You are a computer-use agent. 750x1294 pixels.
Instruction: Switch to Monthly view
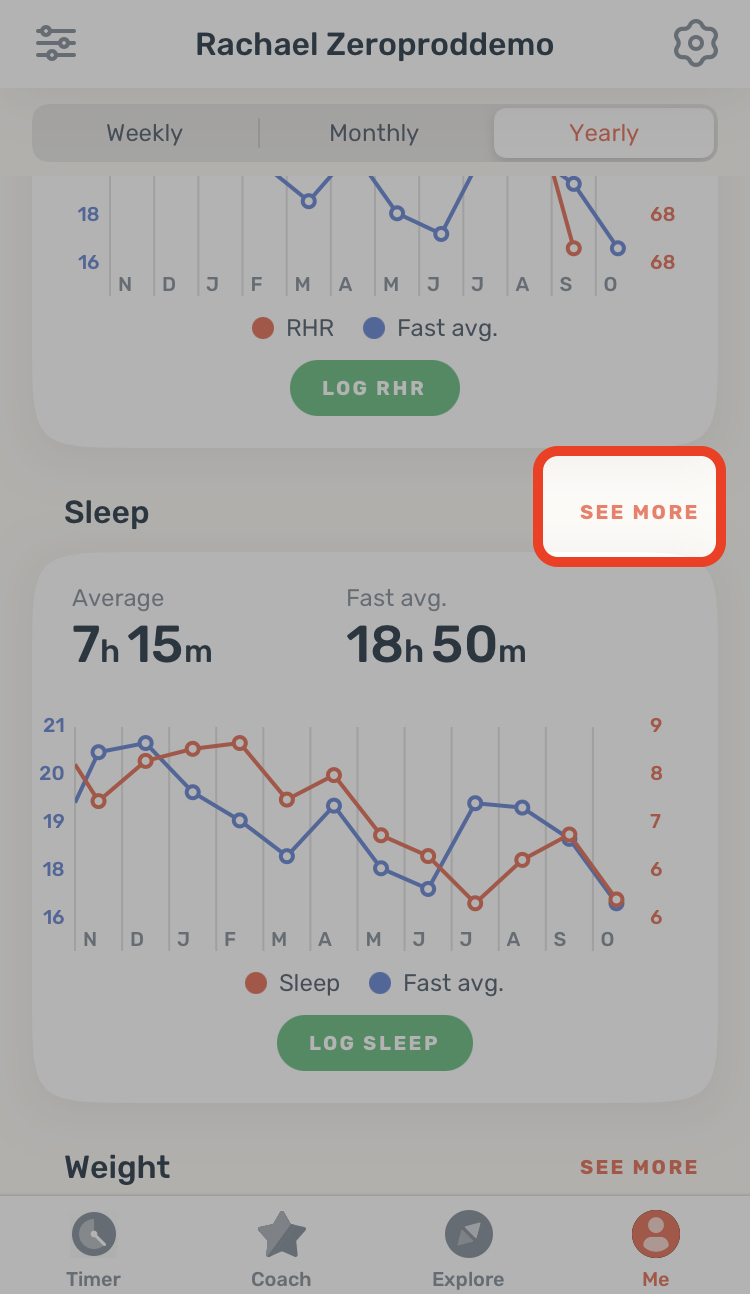pyautogui.click(x=374, y=133)
